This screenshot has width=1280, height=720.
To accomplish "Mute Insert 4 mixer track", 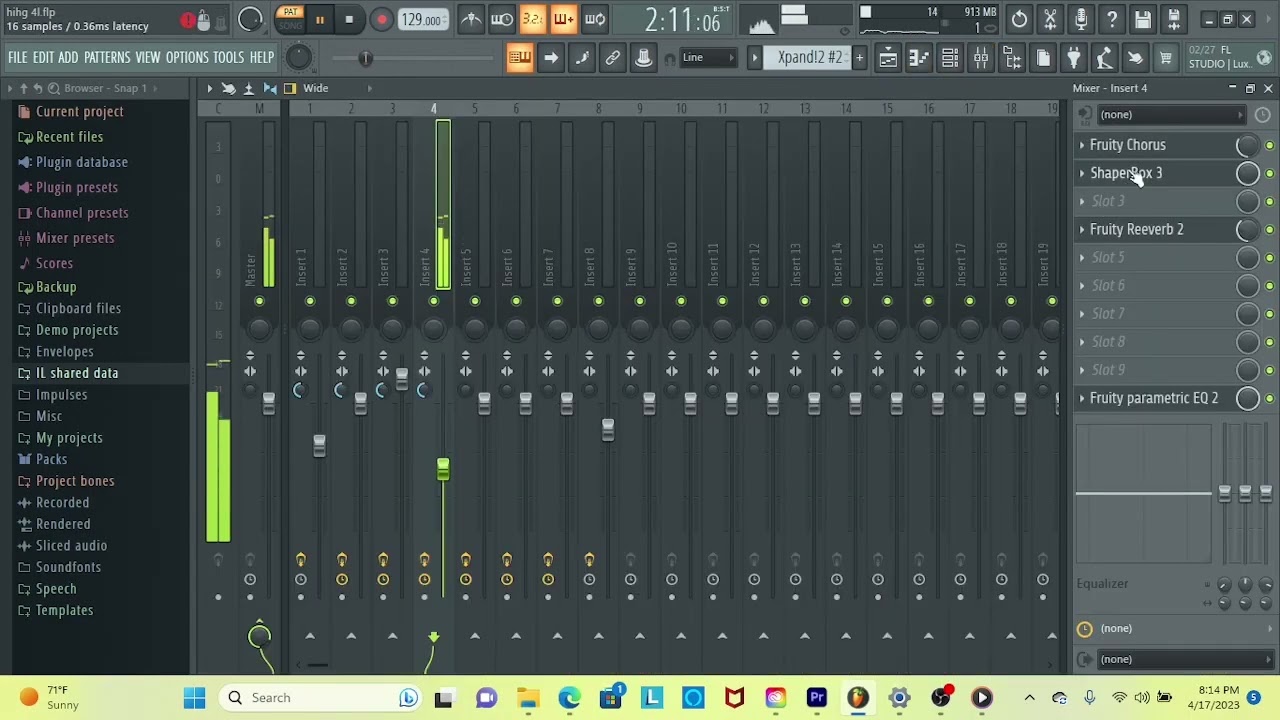I will pos(433,301).
